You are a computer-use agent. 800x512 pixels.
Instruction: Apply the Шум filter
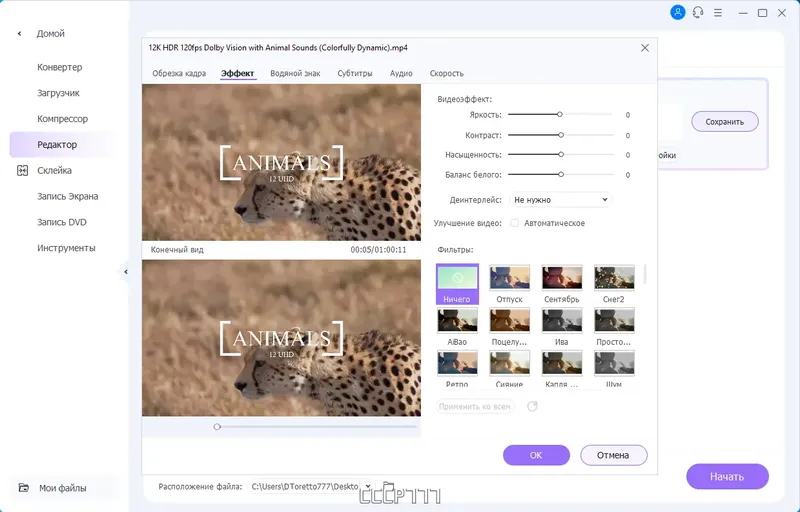[x=614, y=369]
